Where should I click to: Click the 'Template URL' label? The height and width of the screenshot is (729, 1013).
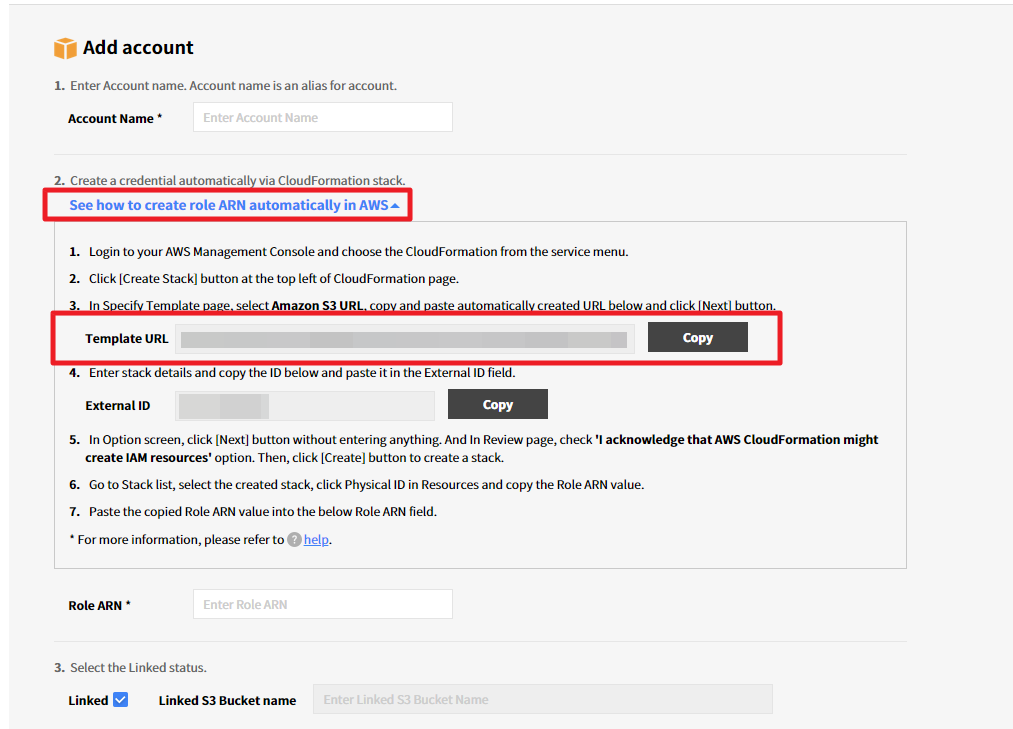click(x=127, y=339)
